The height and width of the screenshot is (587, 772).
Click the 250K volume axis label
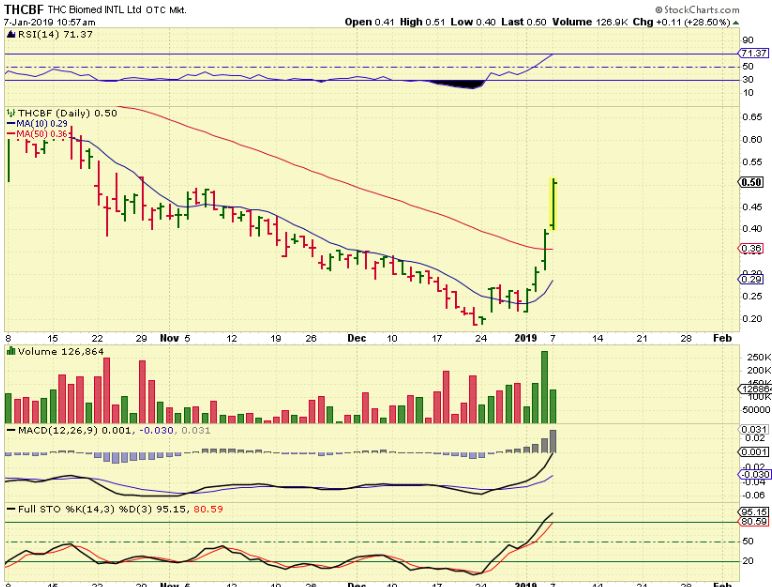(x=759, y=357)
